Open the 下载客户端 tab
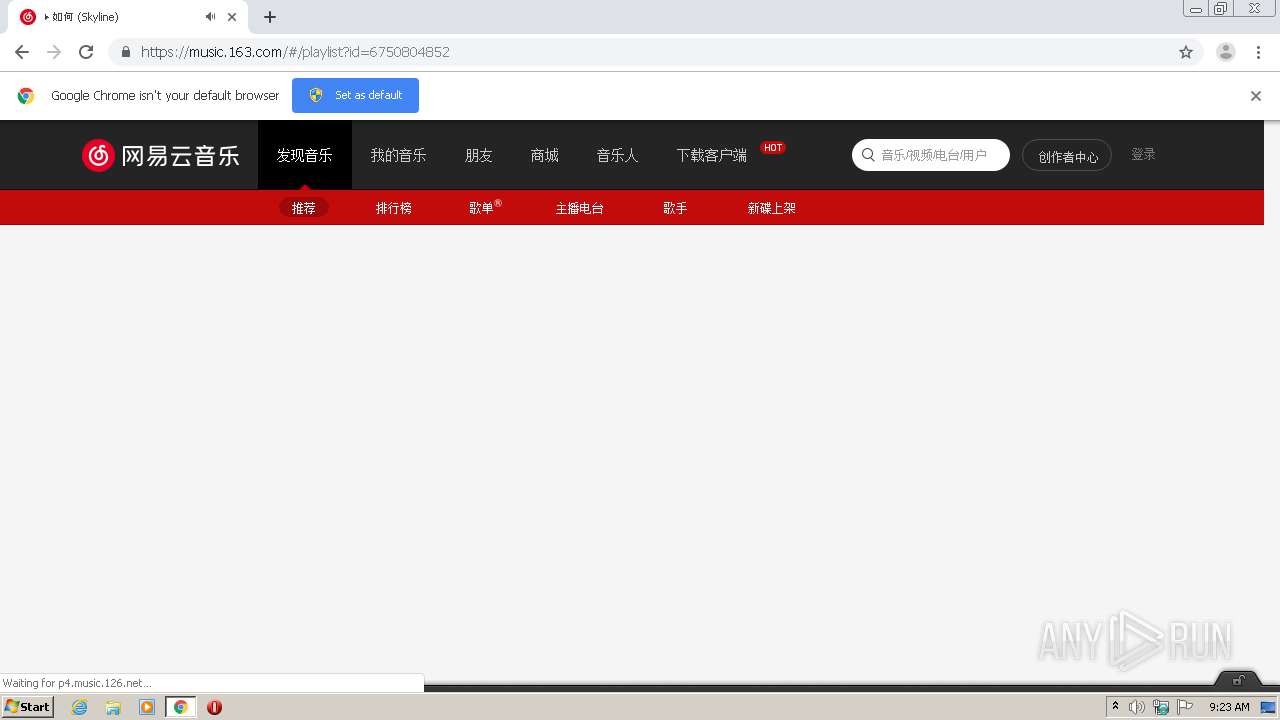The image size is (1280, 720). (x=711, y=155)
